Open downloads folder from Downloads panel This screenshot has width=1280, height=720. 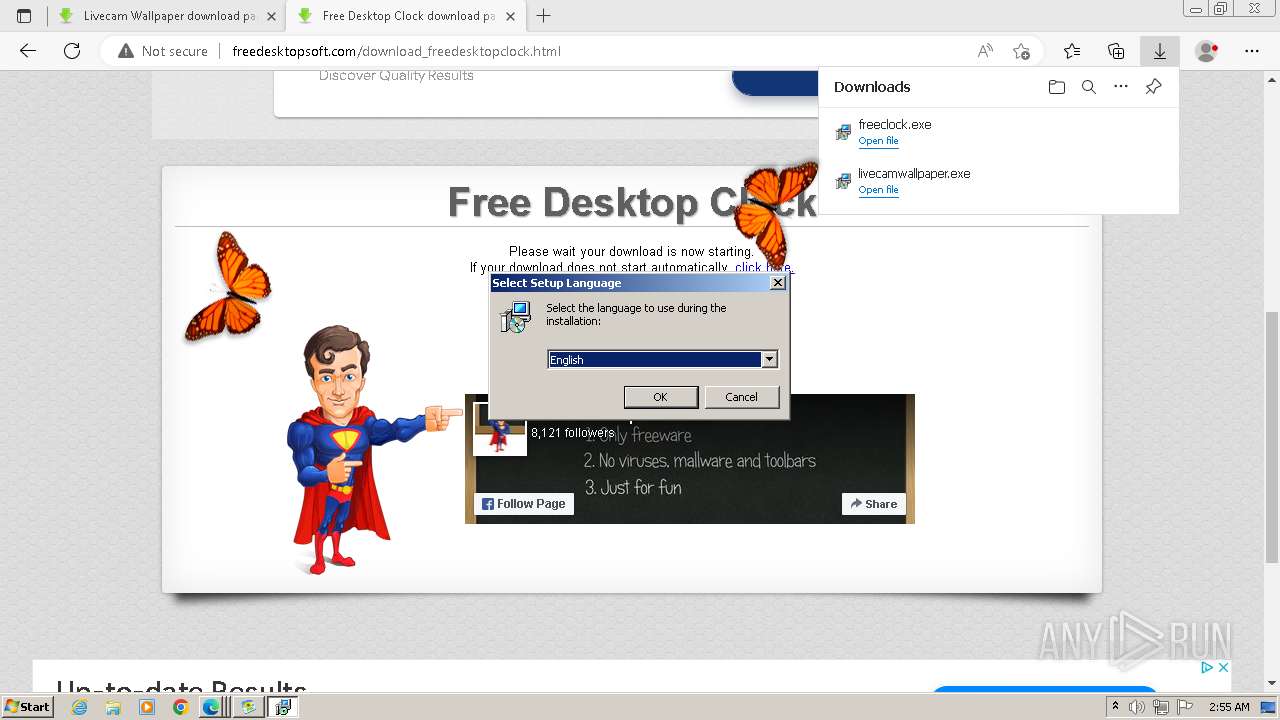pyautogui.click(x=1057, y=87)
